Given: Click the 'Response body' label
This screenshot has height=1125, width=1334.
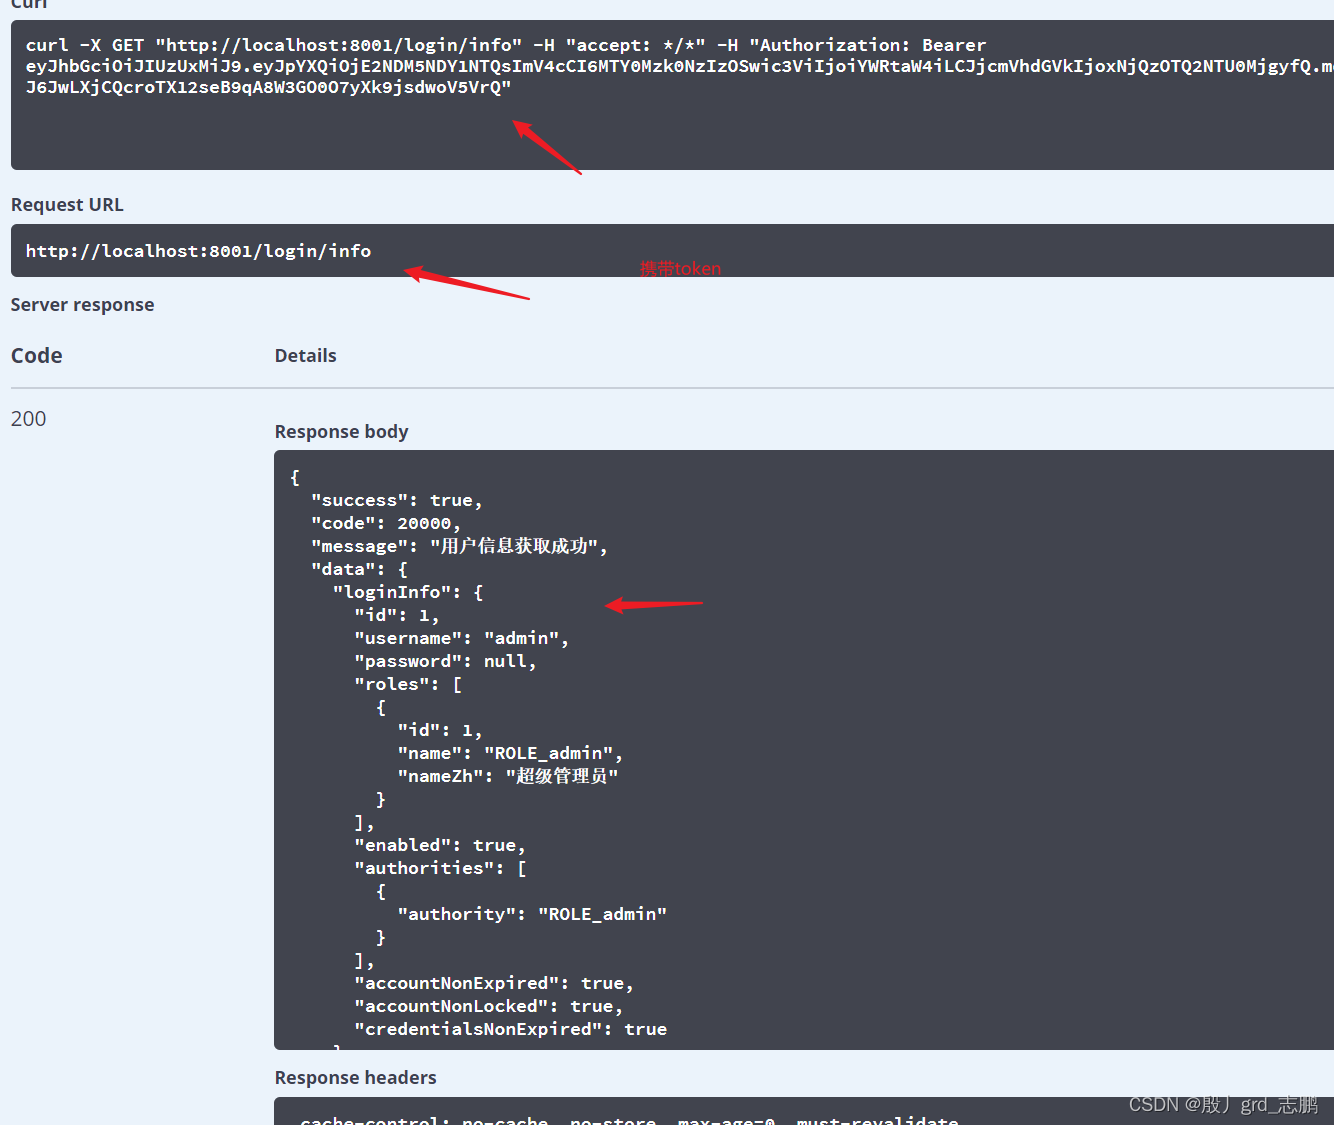Looking at the screenshot, I should point(341,432).
